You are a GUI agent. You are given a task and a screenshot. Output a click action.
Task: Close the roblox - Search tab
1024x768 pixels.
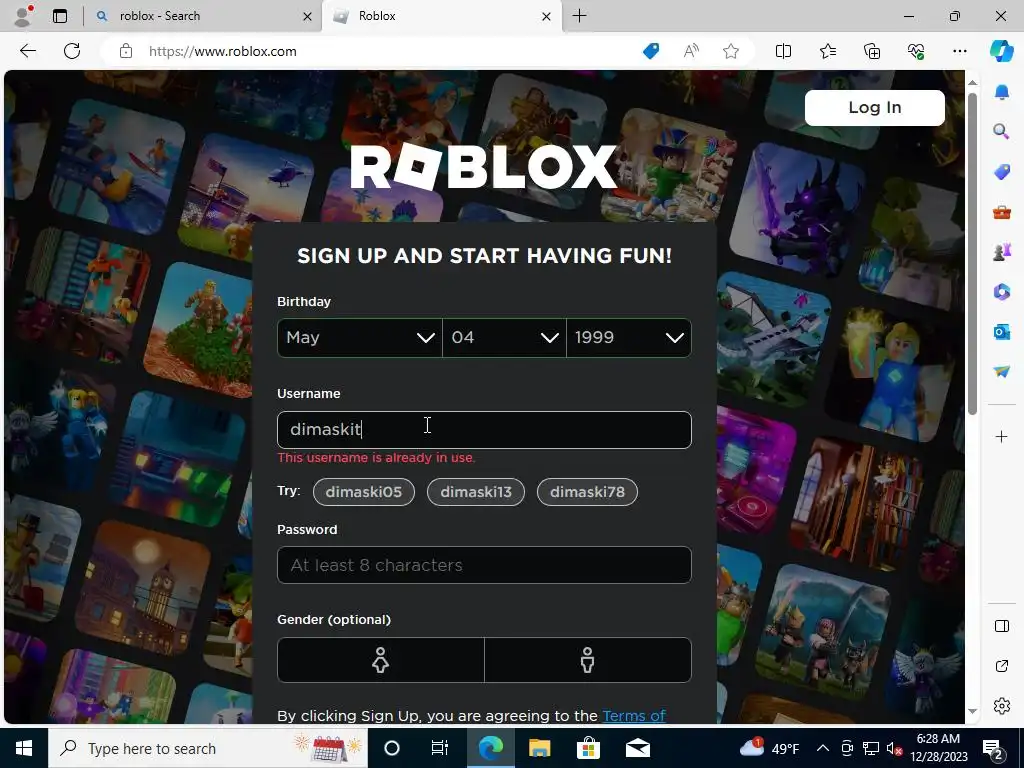click(308, 16)
